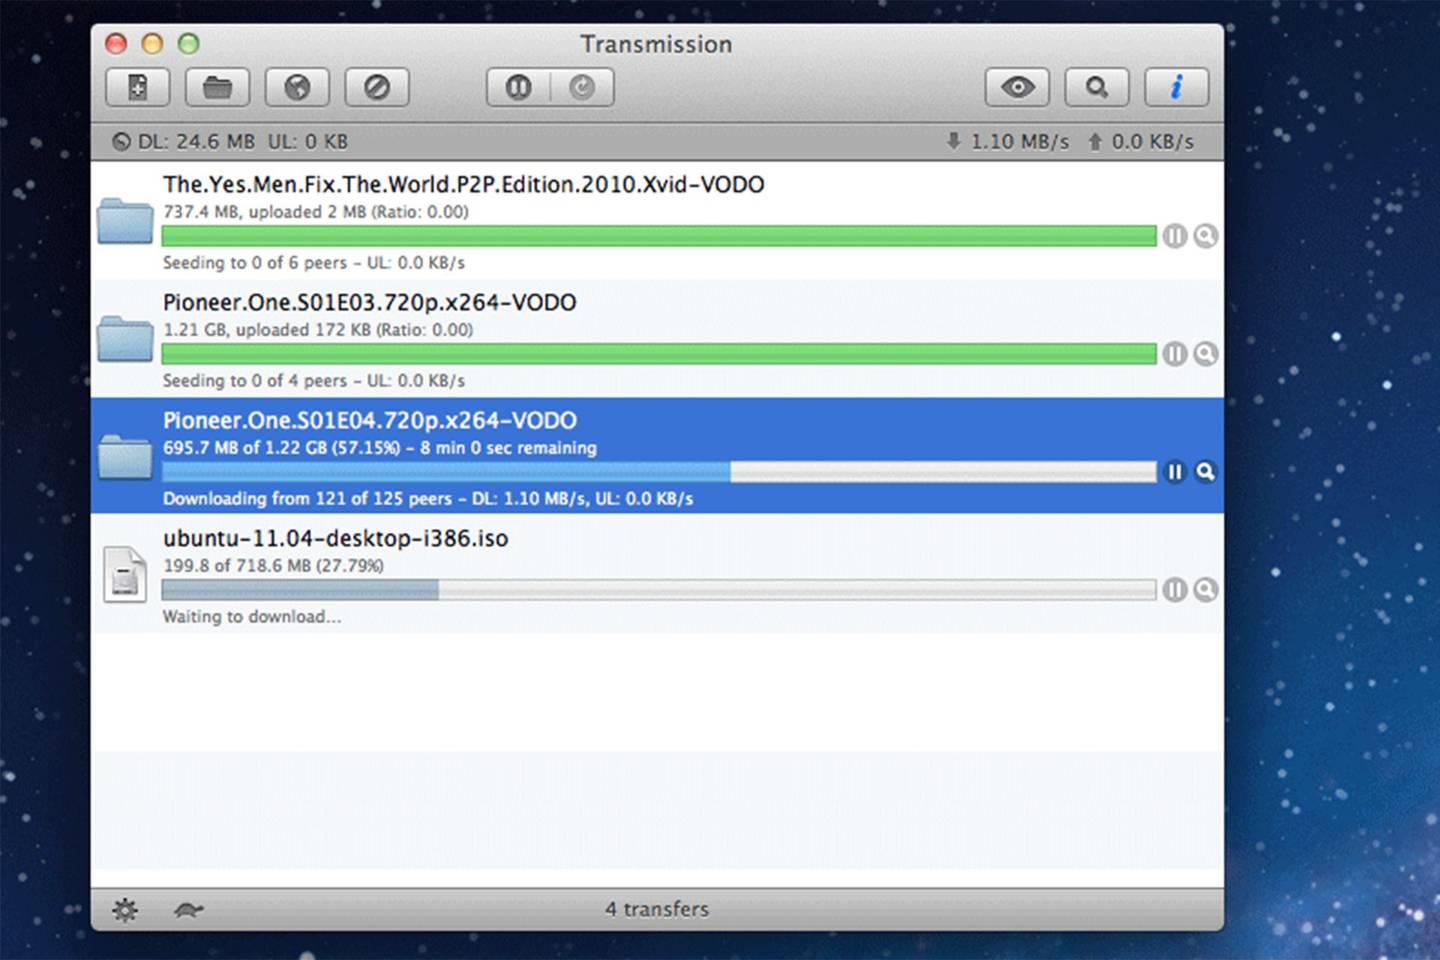This screenshot has height=960, width=1440.
Task: Click '695.7 MB of 1.22 GB (57.15%)' text
Action: [282, 448]
